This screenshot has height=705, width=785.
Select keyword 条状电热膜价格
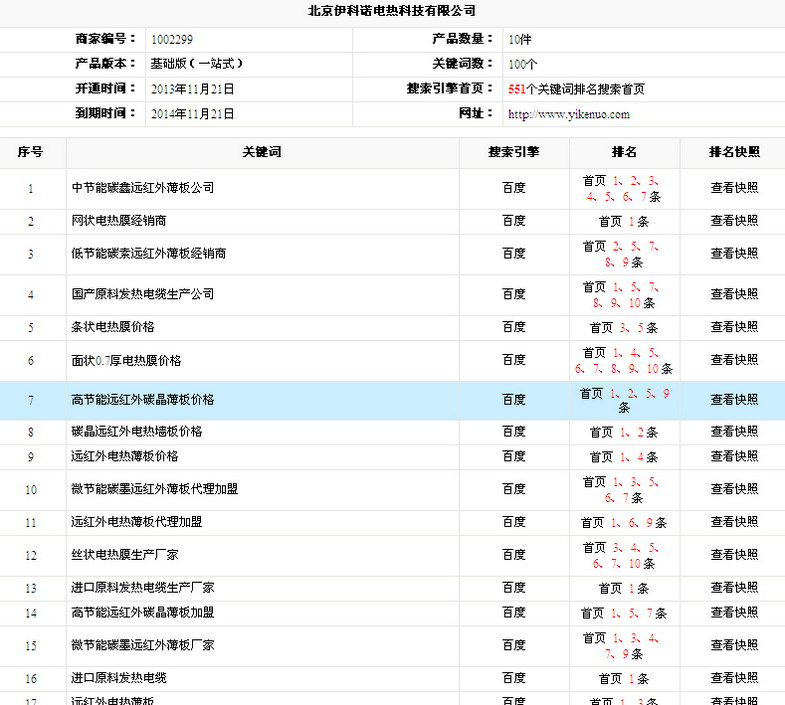click(113, 327)
